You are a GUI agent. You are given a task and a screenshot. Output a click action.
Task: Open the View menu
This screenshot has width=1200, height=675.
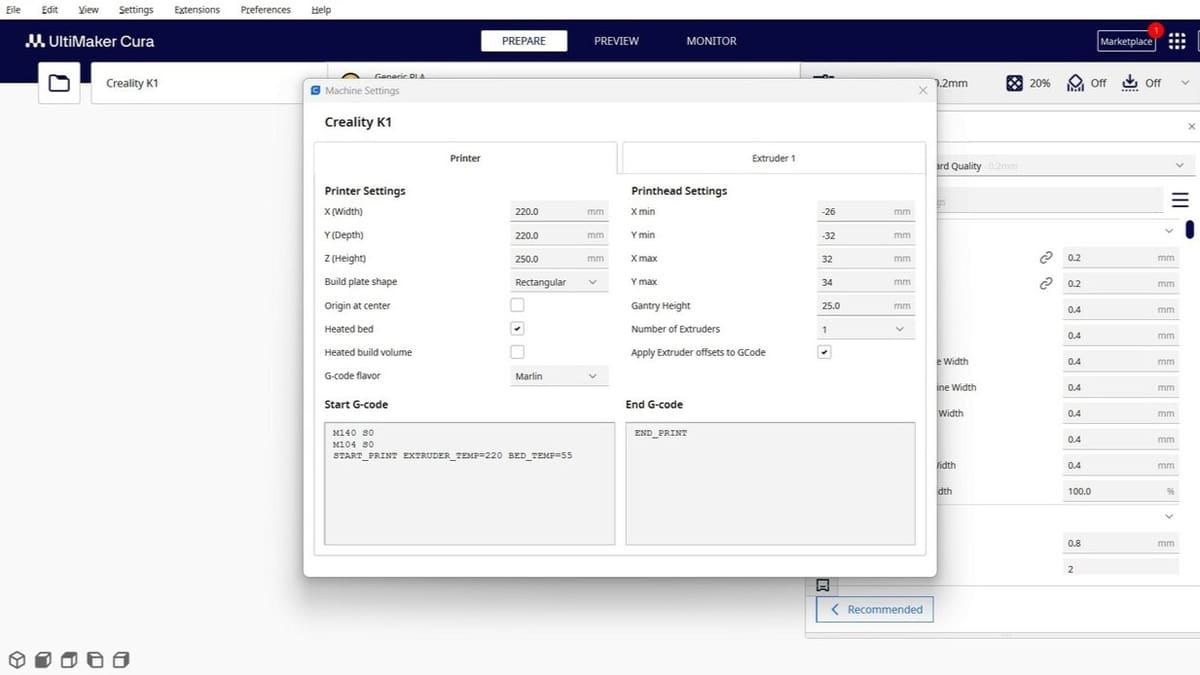89,9
